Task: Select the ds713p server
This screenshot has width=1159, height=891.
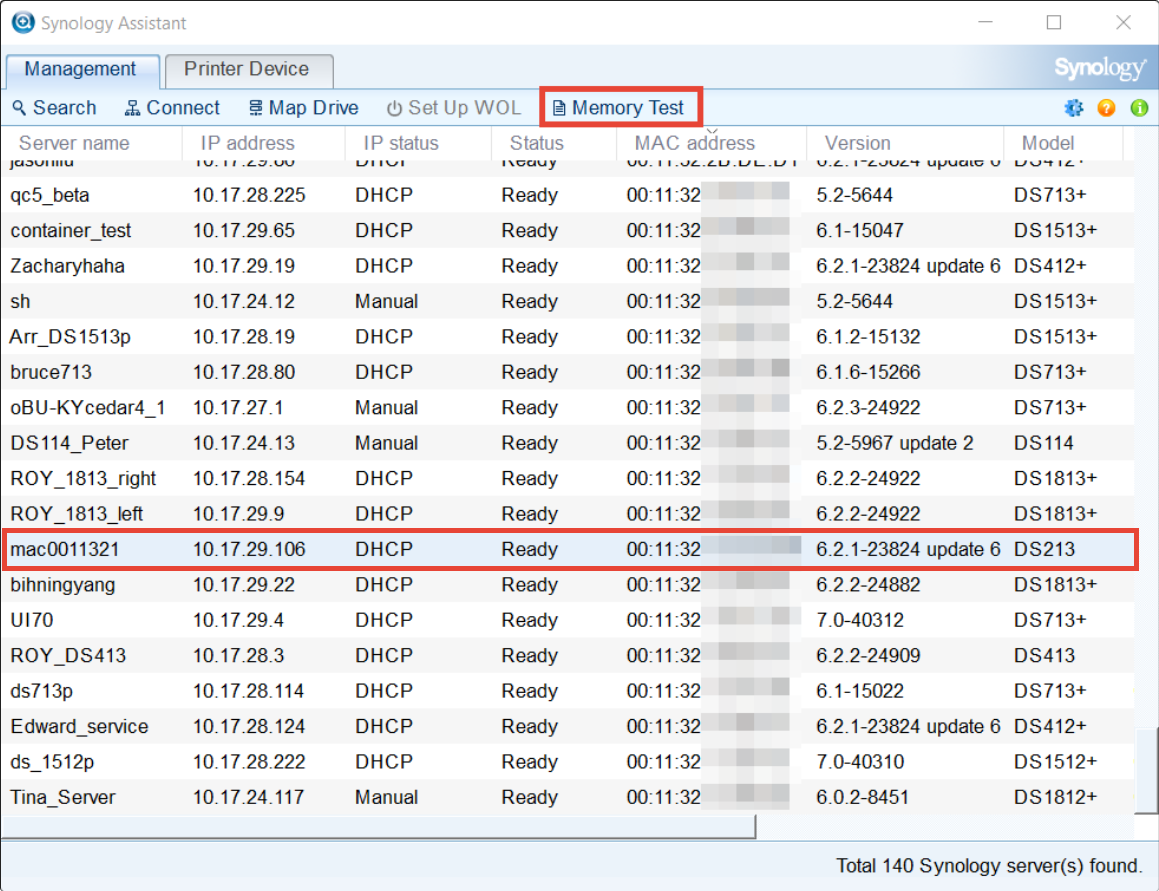Action: (x=568, y=691)
